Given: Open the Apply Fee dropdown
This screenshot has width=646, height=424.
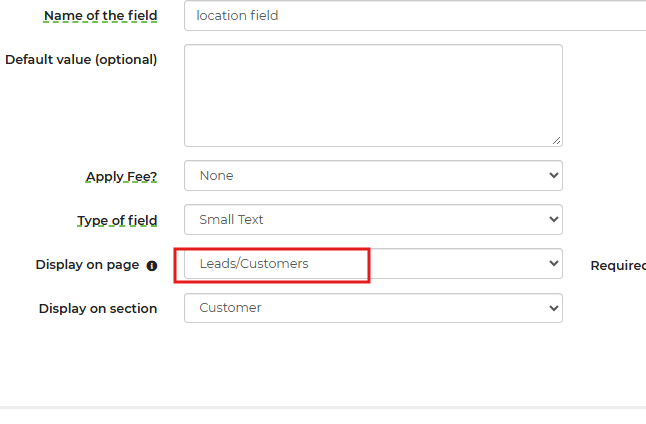Looking at the screenshot, I should pyautogui.click(x=373, y=176).
